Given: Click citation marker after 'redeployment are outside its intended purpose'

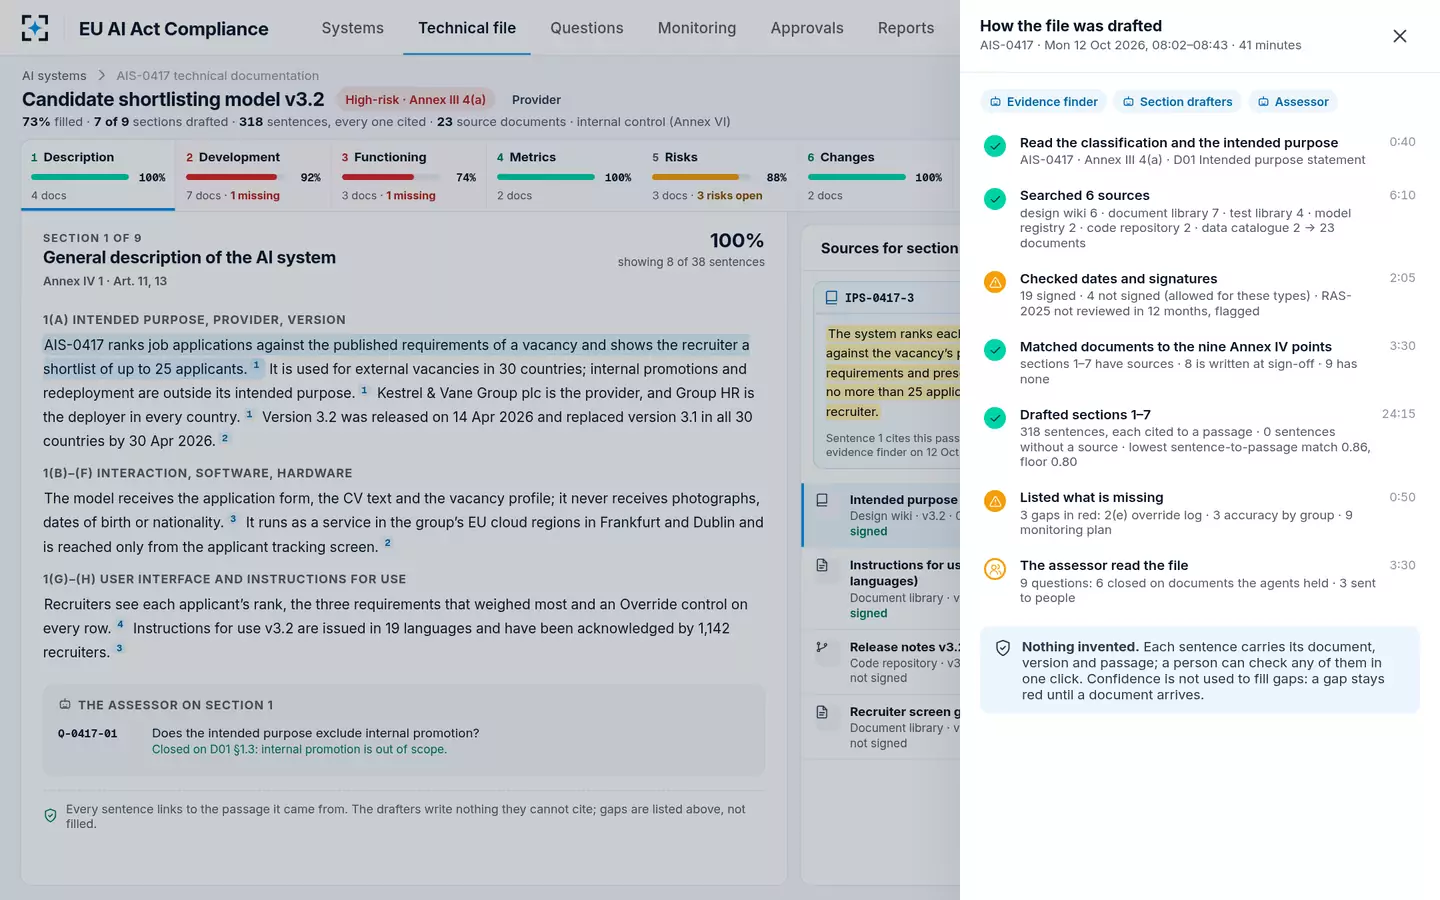Looking at the screenshot, I should tap(364, 391).
